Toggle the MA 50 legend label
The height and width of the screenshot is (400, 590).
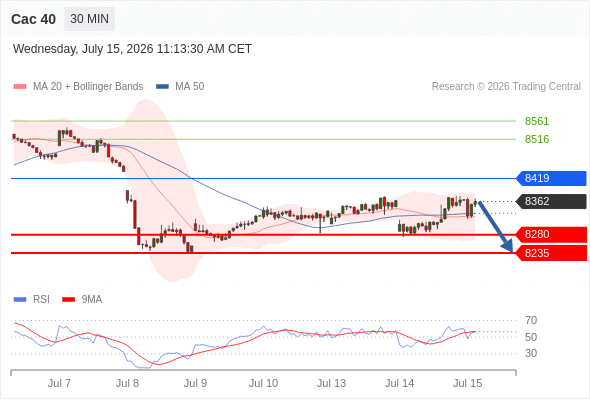click(x=190, y=87)
